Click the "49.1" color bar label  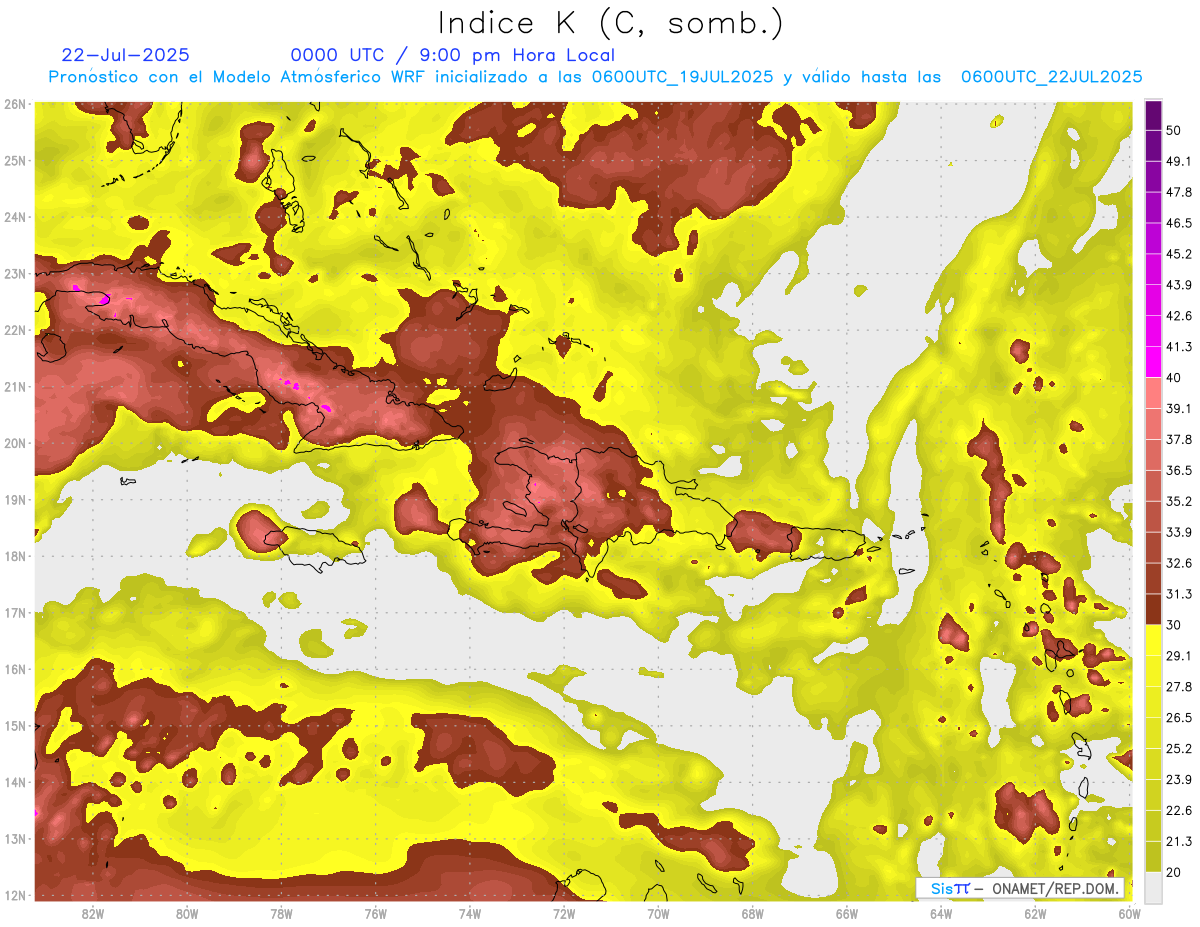coord(1178,162)
